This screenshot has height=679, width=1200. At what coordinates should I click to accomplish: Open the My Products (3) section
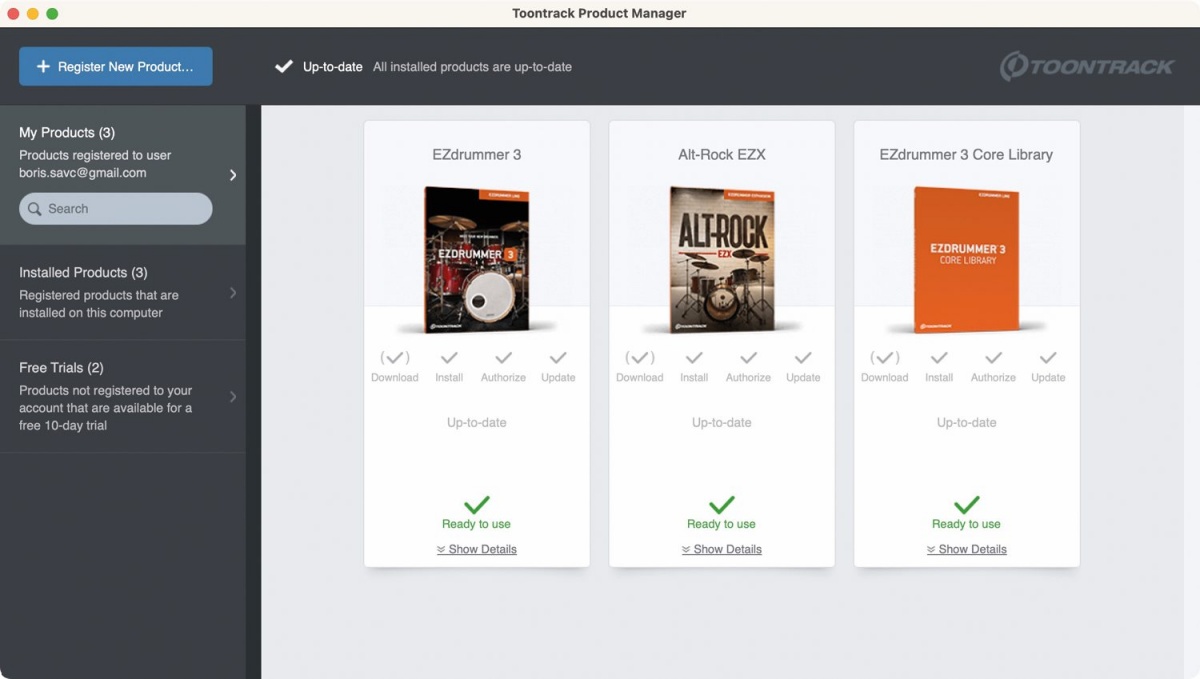tap(123, 175)
